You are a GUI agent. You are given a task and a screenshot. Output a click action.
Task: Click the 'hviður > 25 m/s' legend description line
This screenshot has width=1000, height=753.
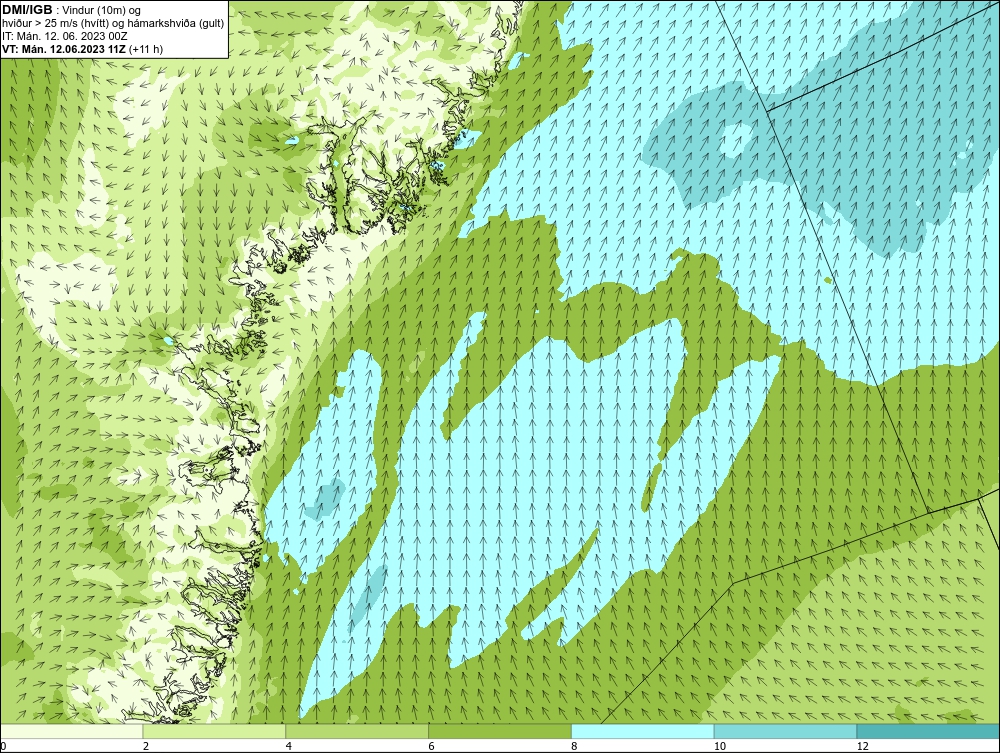click(x=113, y=24)
